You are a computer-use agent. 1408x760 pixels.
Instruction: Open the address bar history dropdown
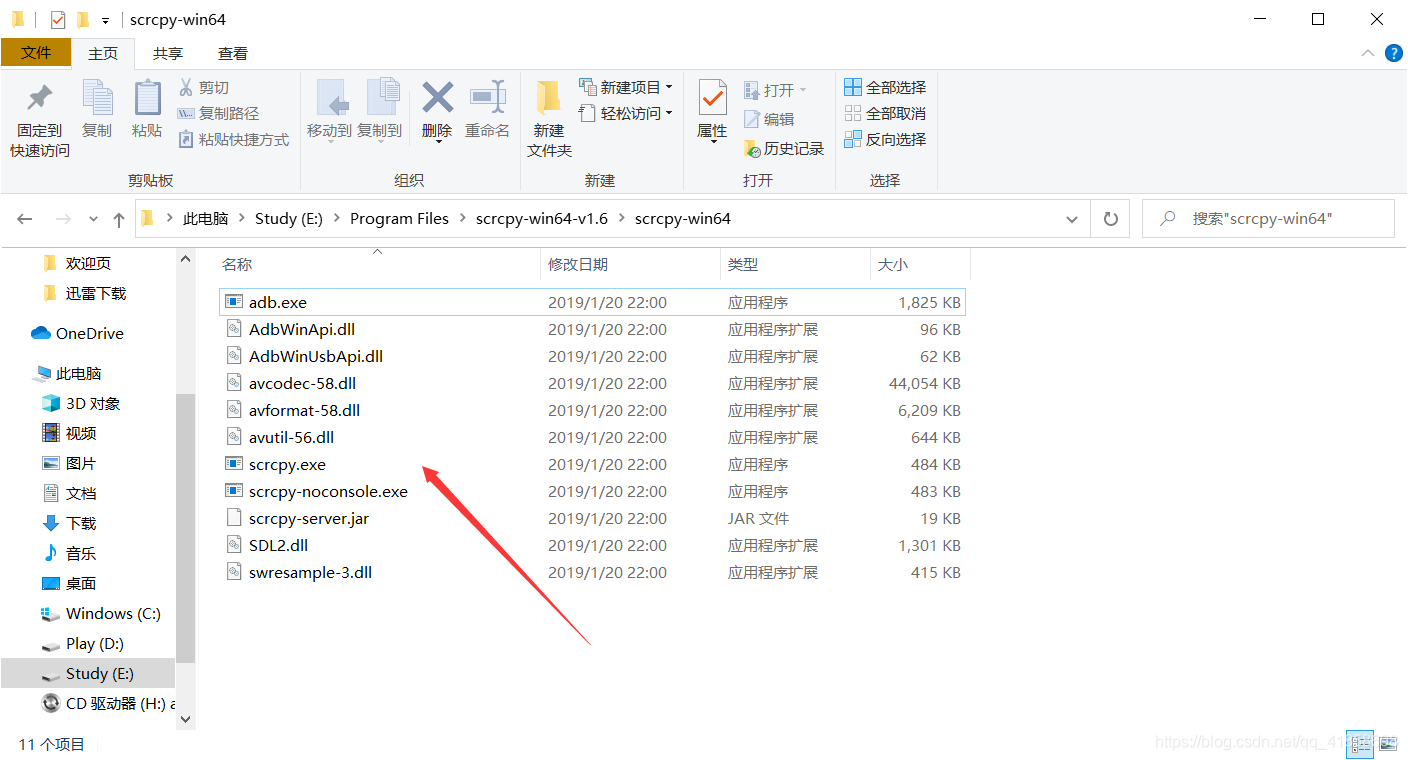[x=1072, y=219]
